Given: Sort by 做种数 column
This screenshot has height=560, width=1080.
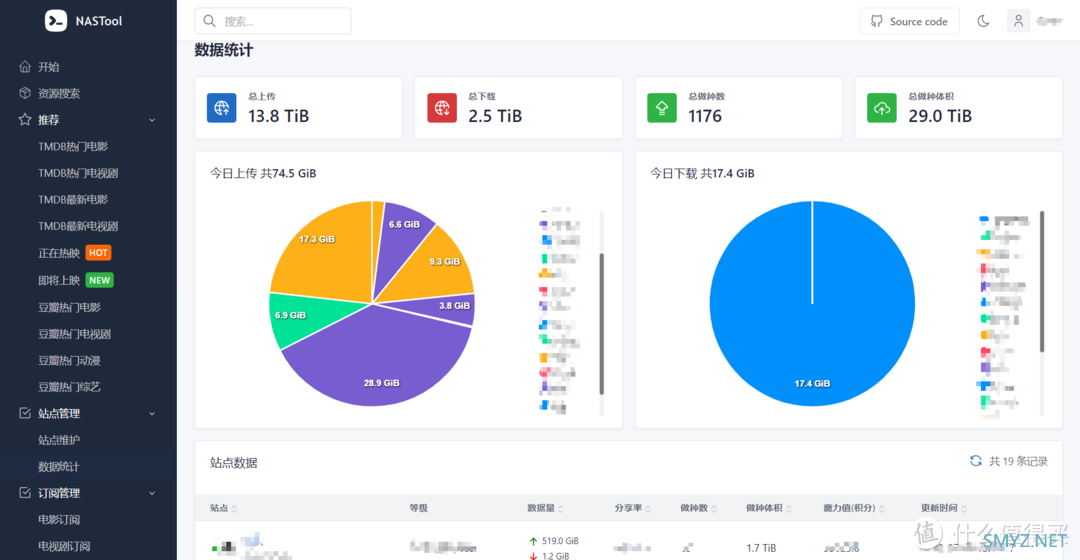Looking at the screenshot, I should tap(698, 508).
